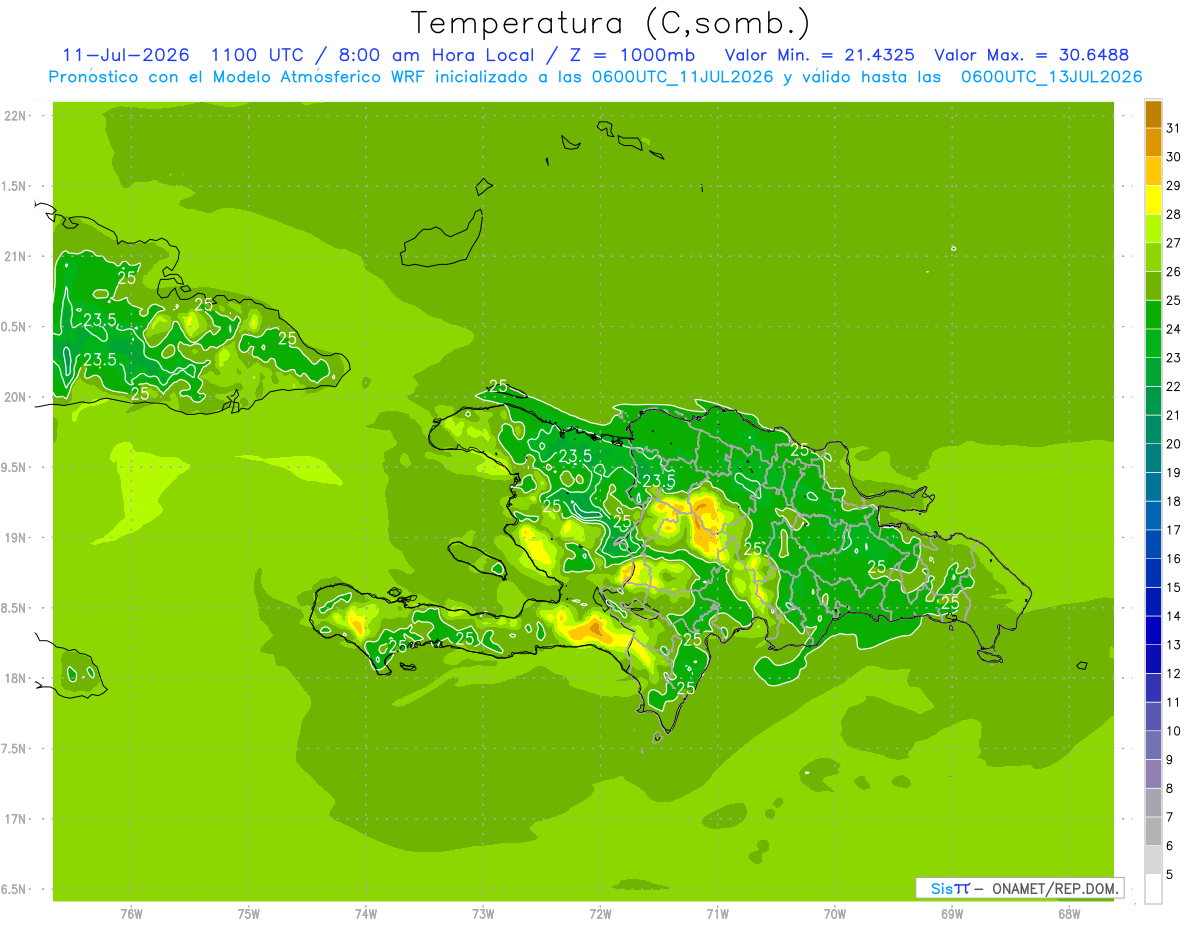The height and width of the screenshot is (927, 1200).
Task: Click the "71W" longitude axis label
Action: coord(717,913)
